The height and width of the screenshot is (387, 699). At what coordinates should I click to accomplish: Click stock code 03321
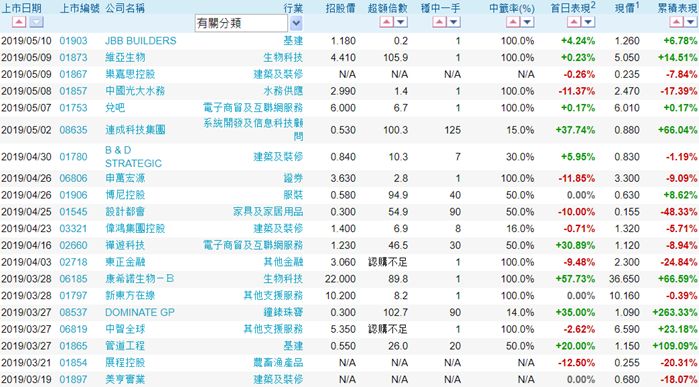pyautogui.click(x=73, y=229)
